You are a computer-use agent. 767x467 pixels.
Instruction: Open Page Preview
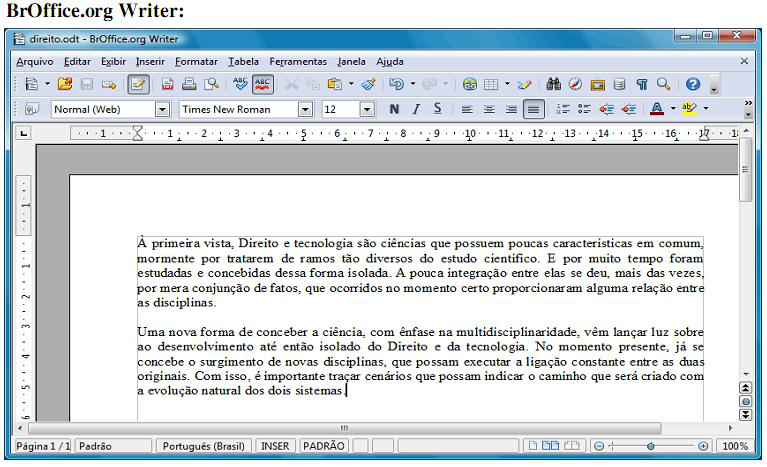[211, 85]
